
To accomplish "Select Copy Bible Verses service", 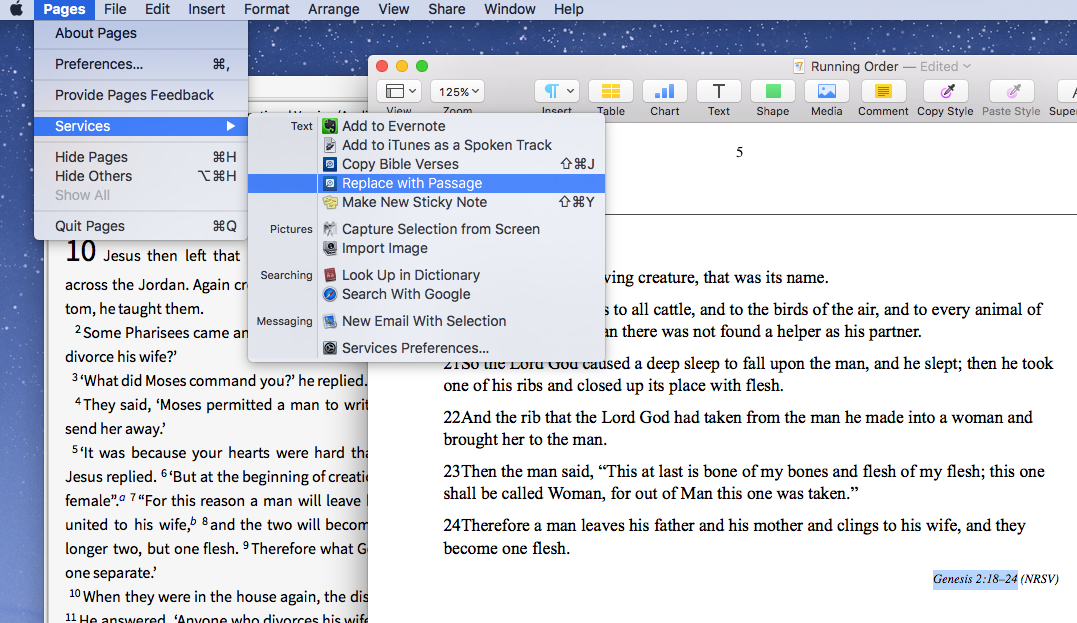I will tap(427, 164).
